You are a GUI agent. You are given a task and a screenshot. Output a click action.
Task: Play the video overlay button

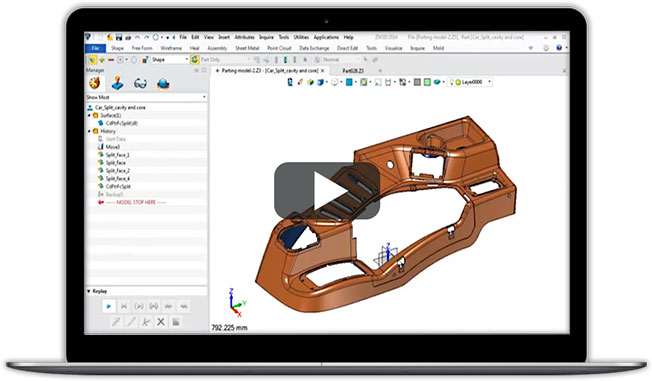327,191
